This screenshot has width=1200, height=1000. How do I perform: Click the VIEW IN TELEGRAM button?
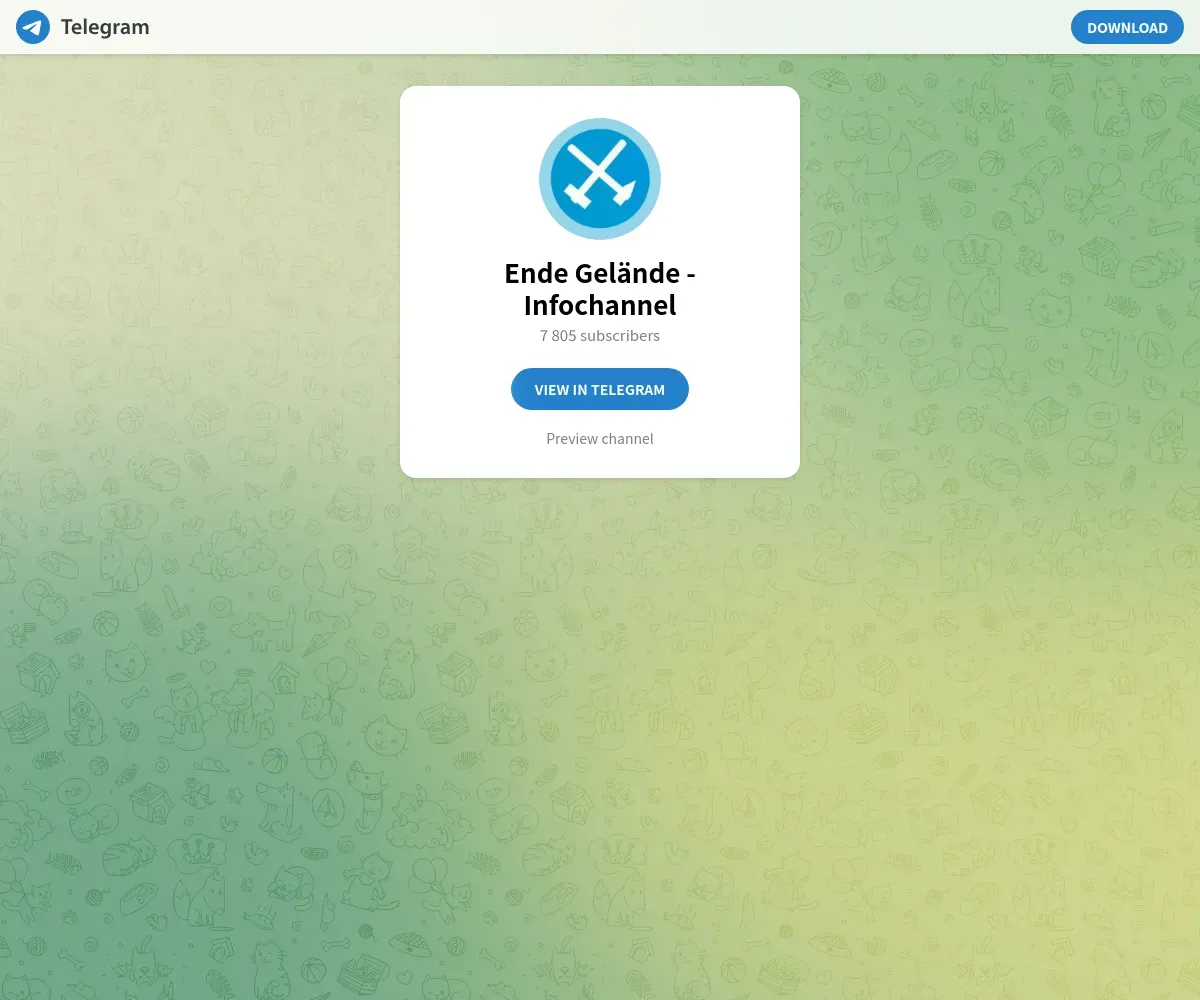coord(600,389)
